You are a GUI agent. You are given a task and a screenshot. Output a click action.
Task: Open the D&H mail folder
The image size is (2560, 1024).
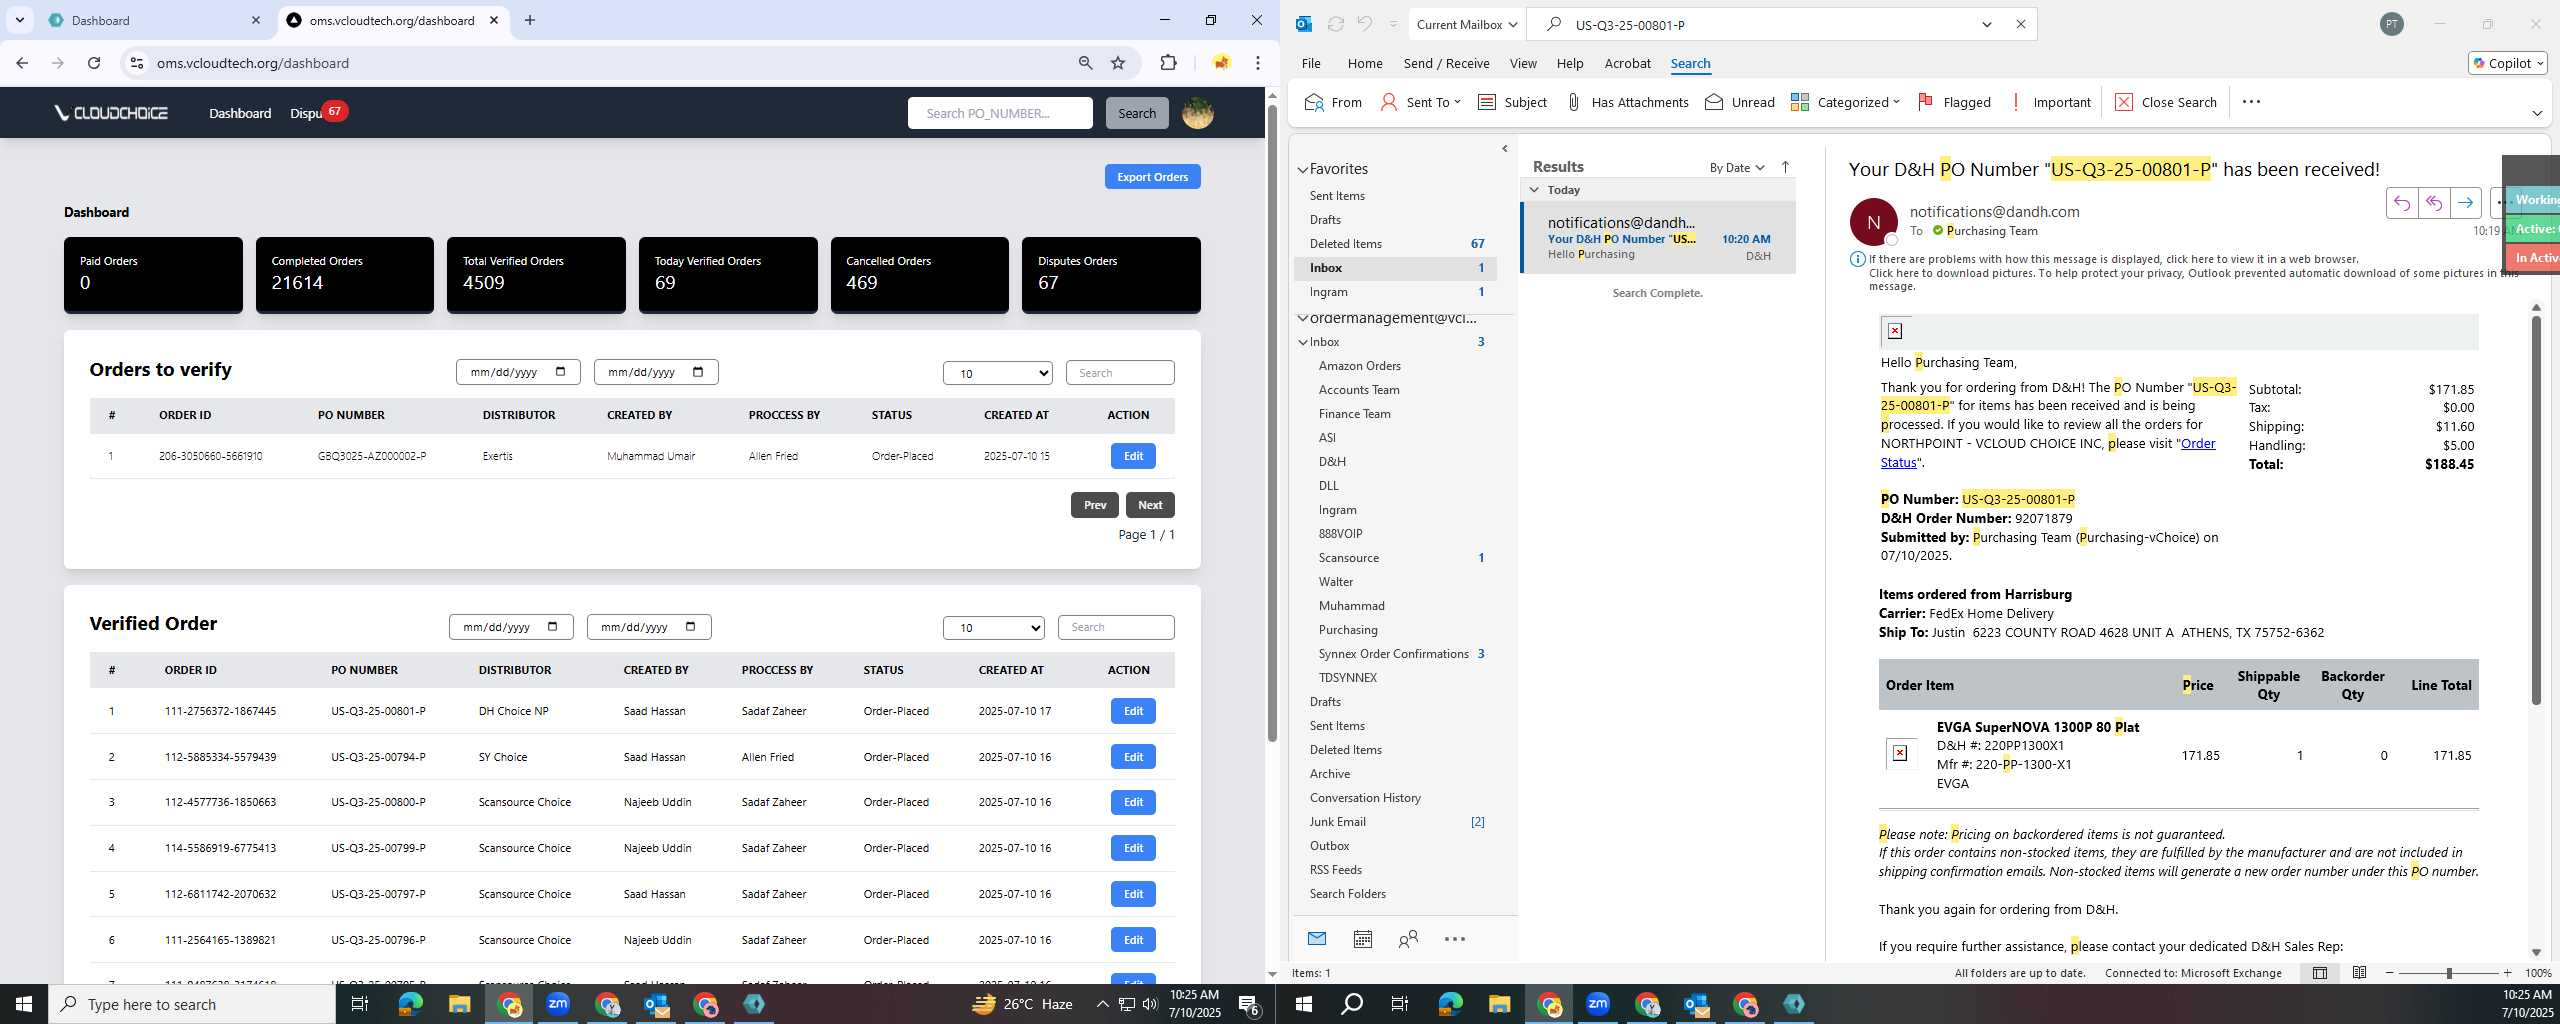[x=1332, y=461]
